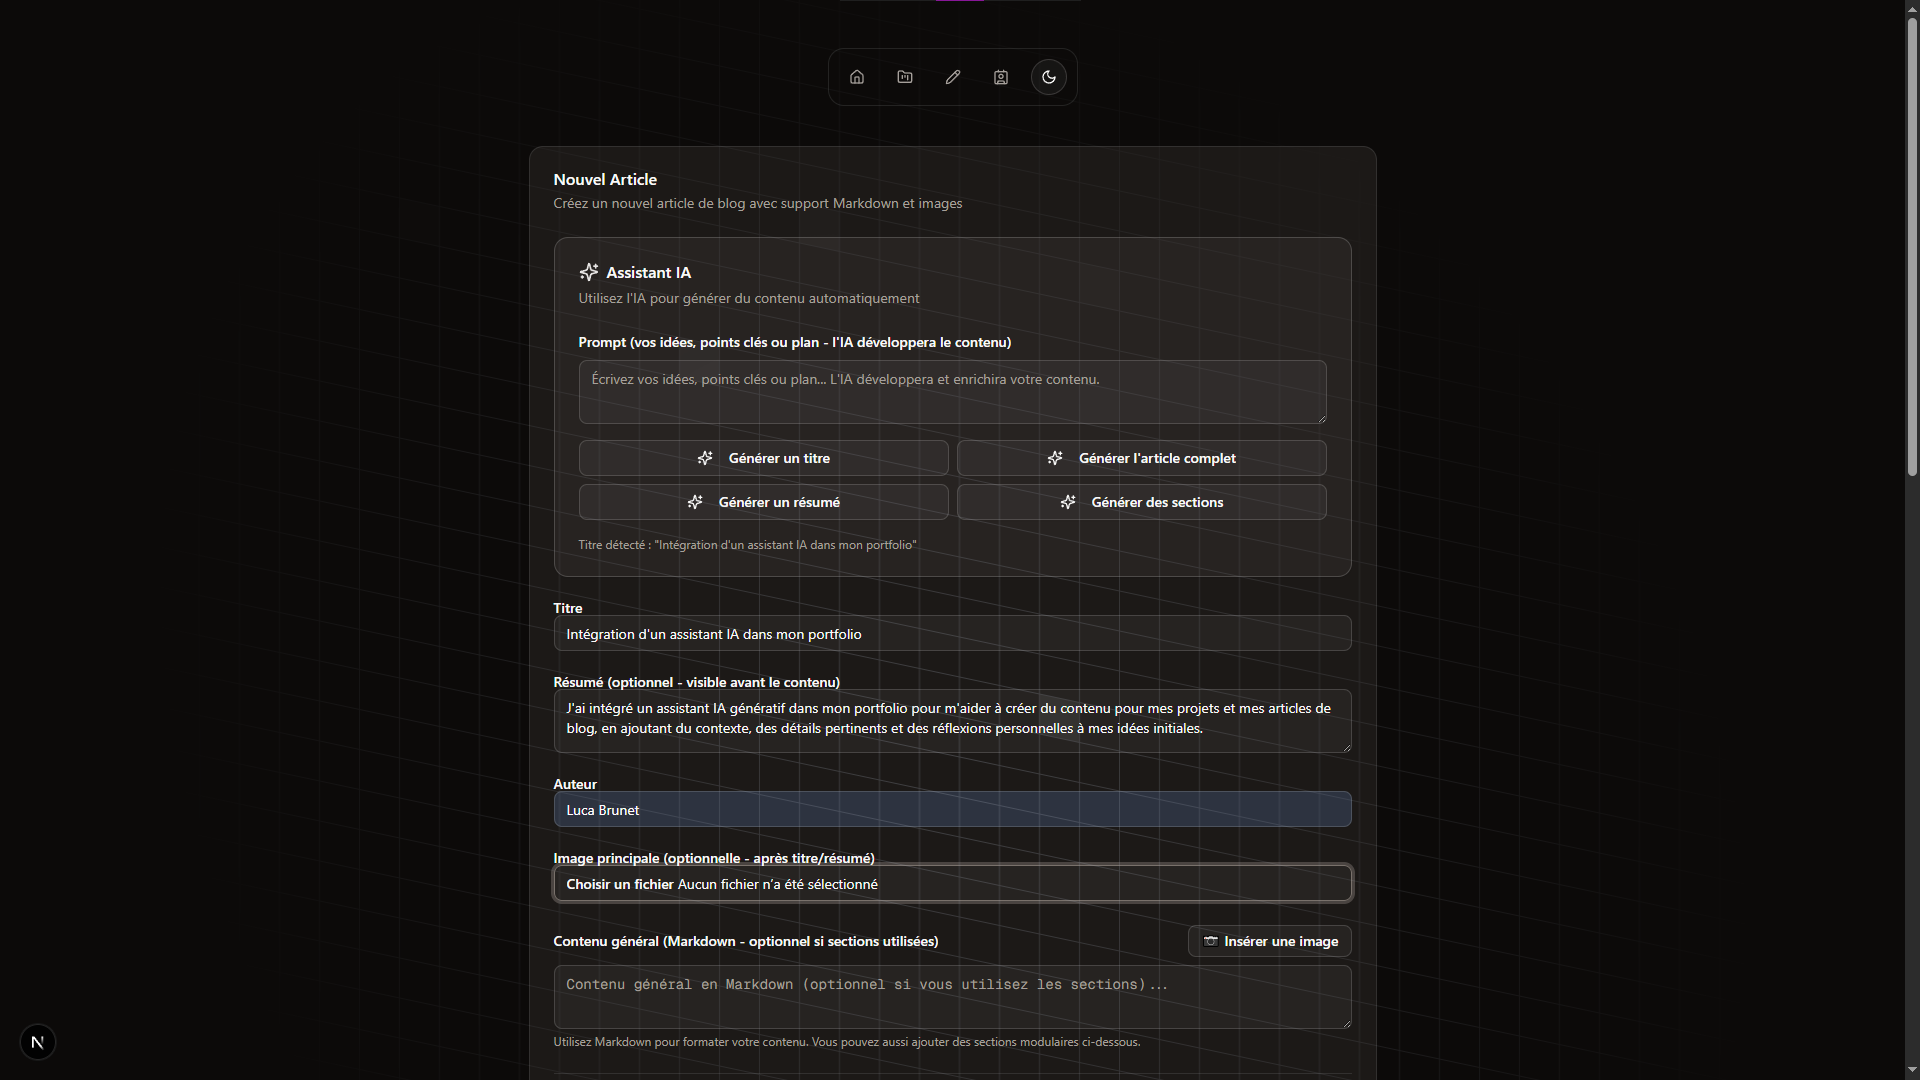Click into the Résumé text area
The image size is (1920, 1080).
pyautogui.click(x=951, y=720)
